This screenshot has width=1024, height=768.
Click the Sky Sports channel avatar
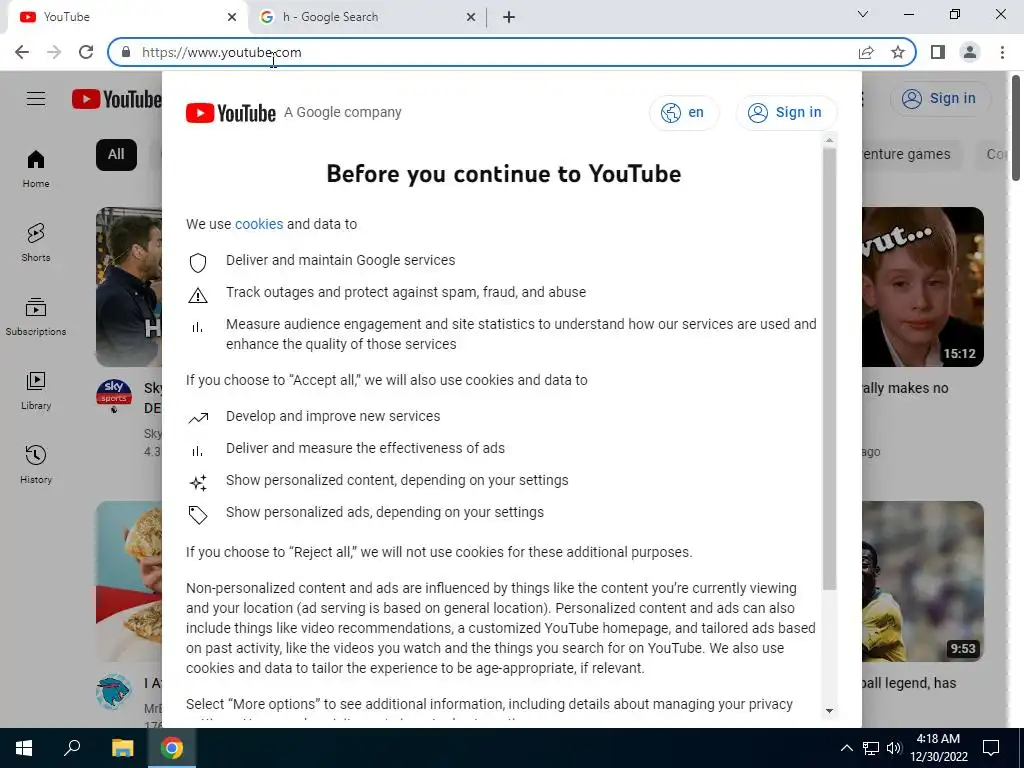click(x=114, y=396)
